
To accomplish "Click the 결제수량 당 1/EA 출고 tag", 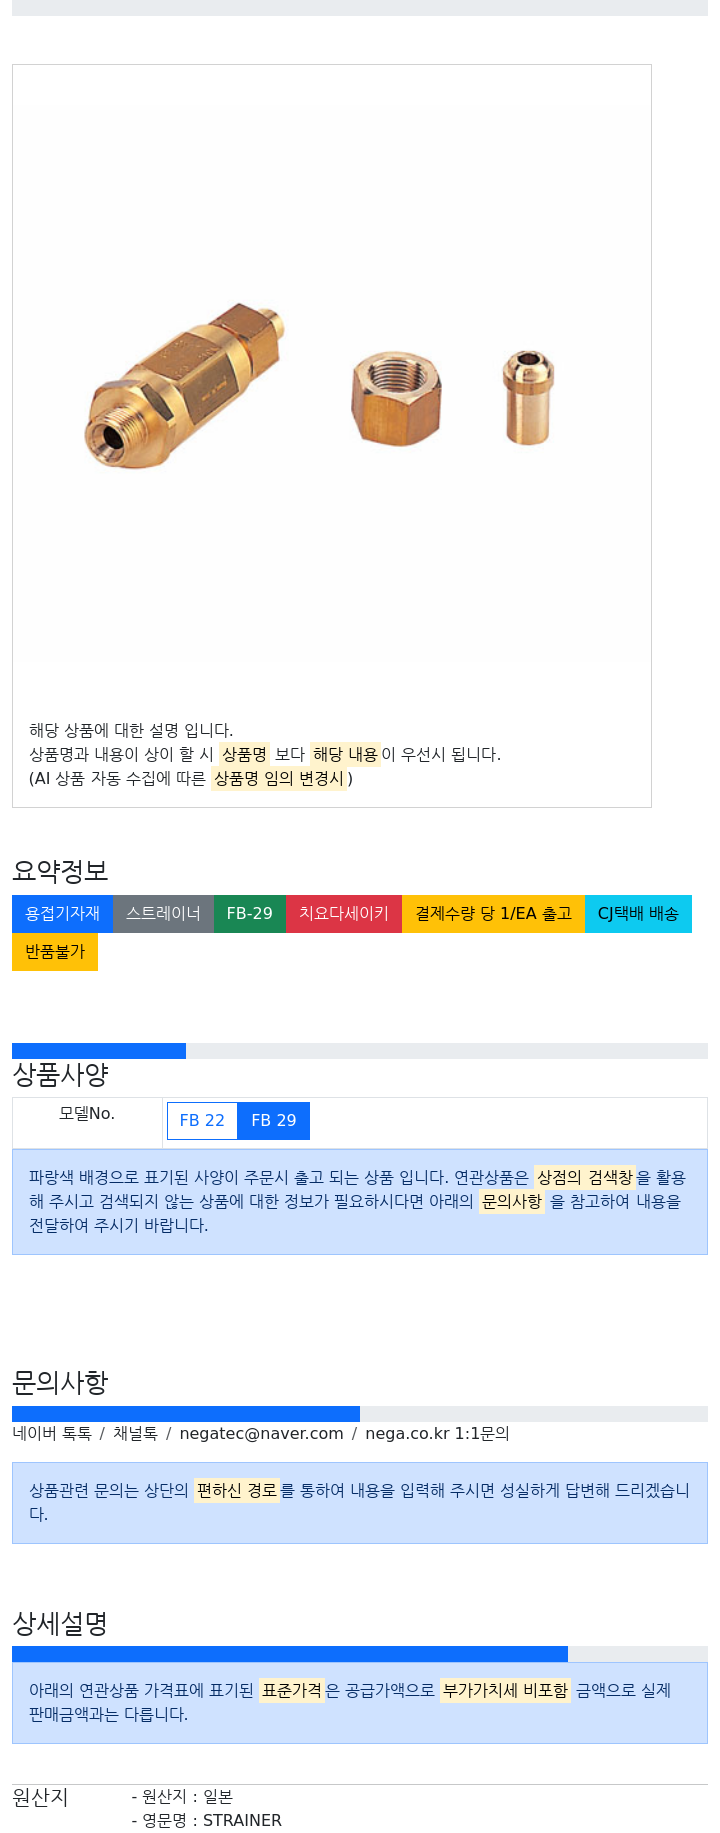I will [x=493, y=914].
